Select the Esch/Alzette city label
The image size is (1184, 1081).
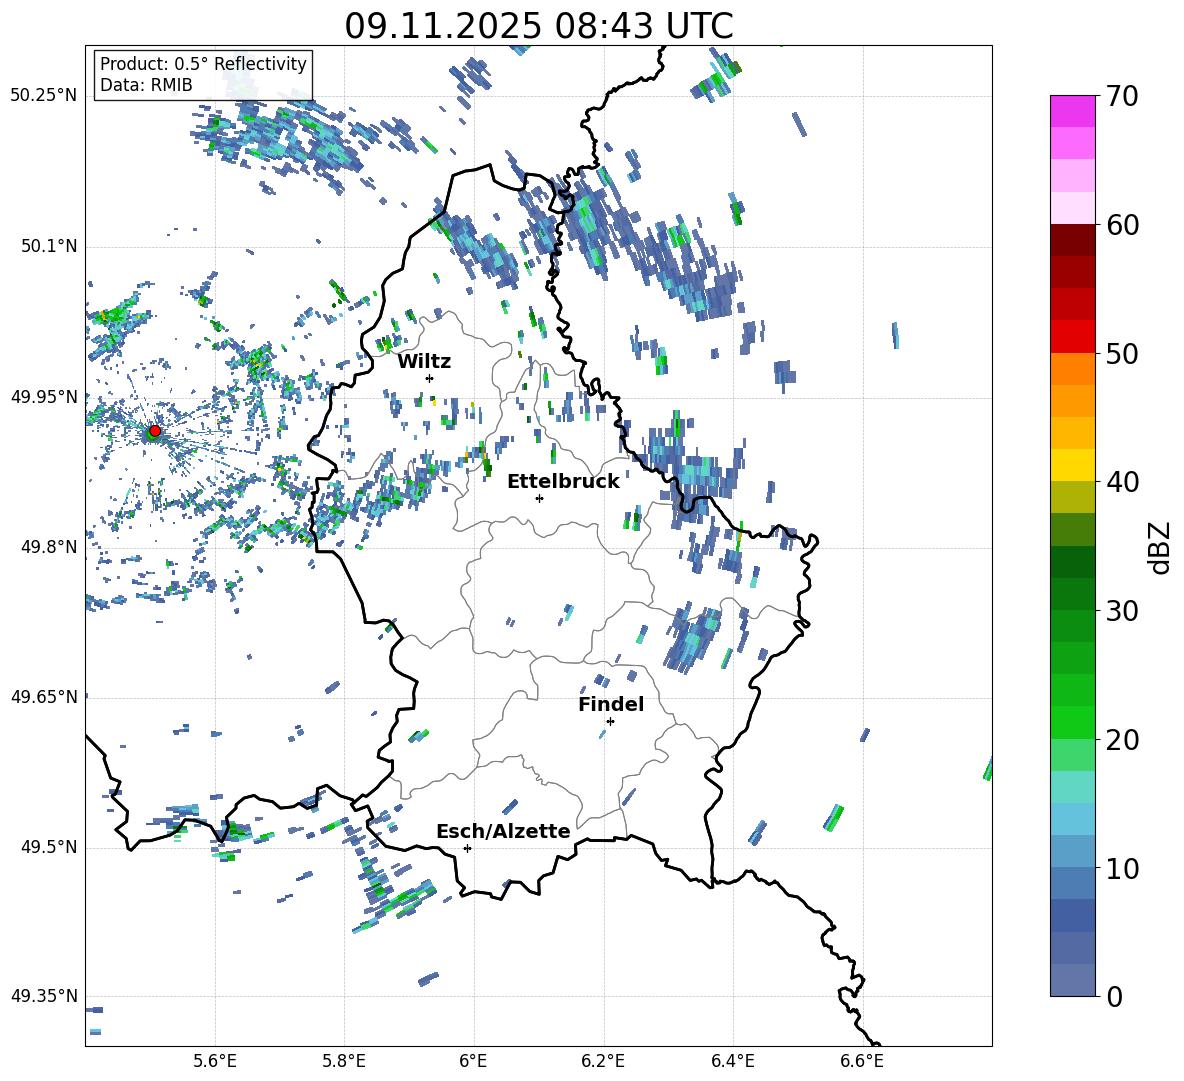(x=503, y=832)
